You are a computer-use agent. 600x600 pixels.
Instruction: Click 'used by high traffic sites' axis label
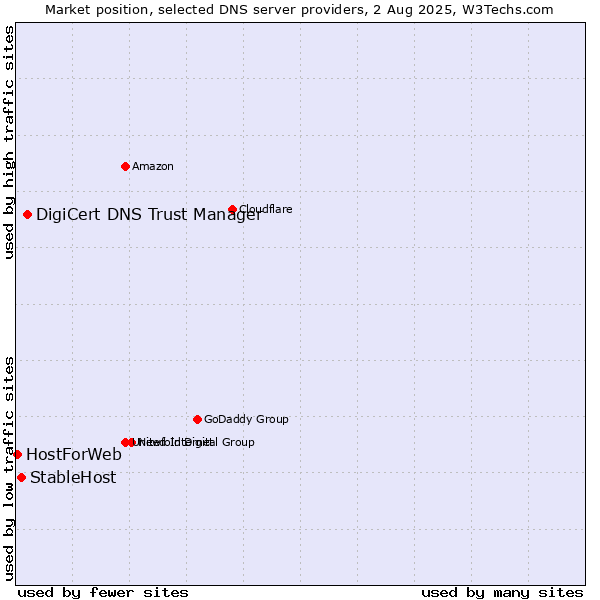(x=9, y=142)
